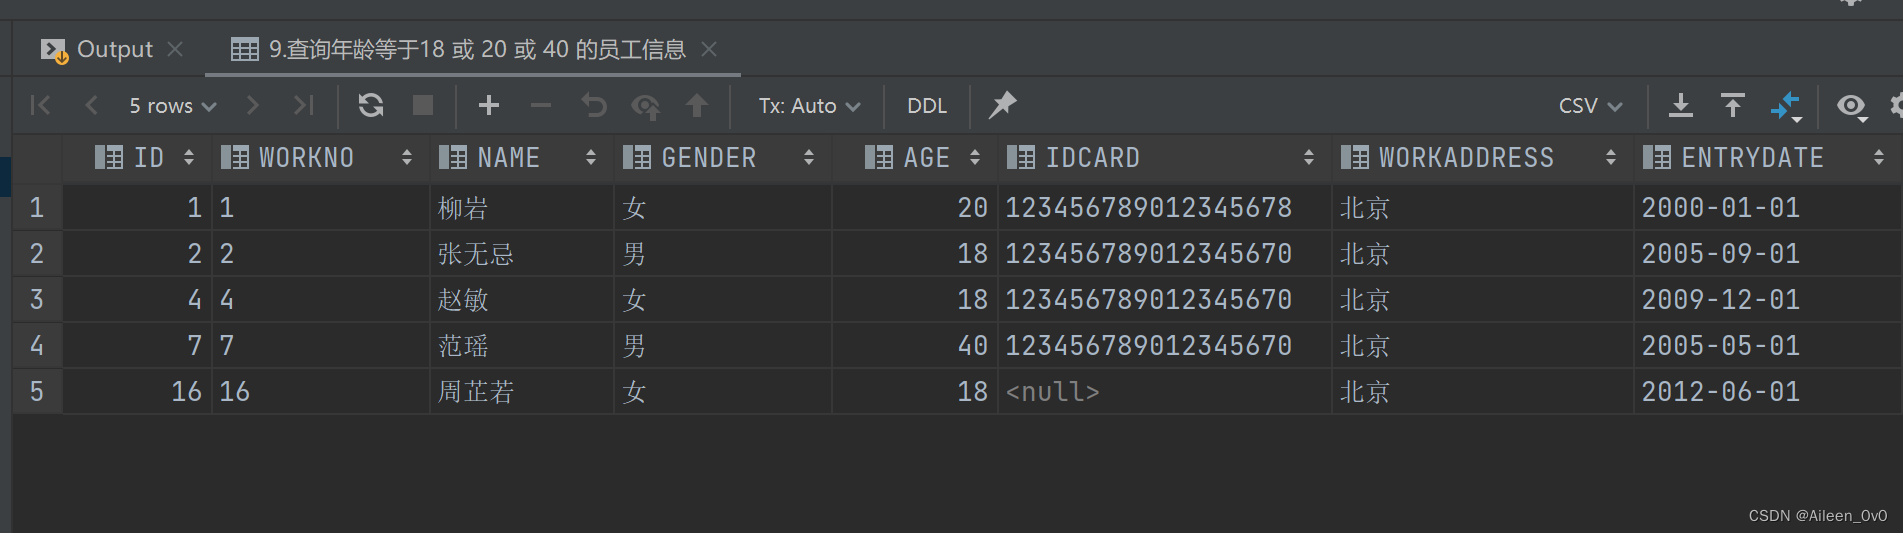
Task: Switch to the Output tab
Action: pyautogui.click(x=114, y=49)
